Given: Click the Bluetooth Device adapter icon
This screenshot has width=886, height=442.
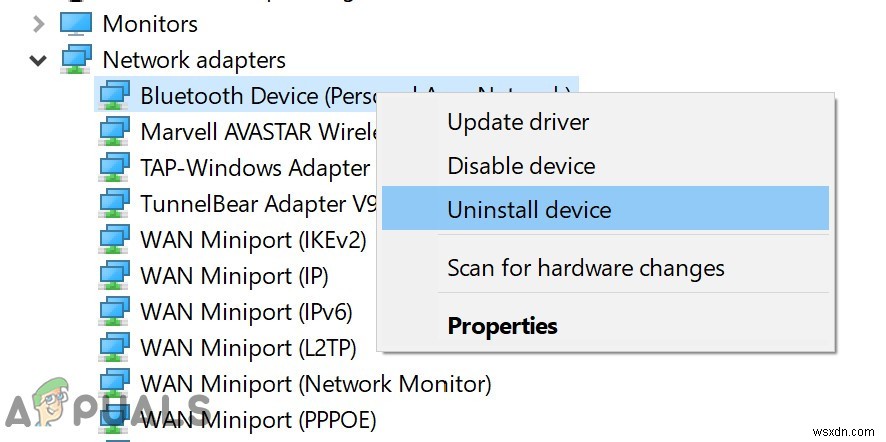Looking at the screenshot, I should tap(116, 96).
